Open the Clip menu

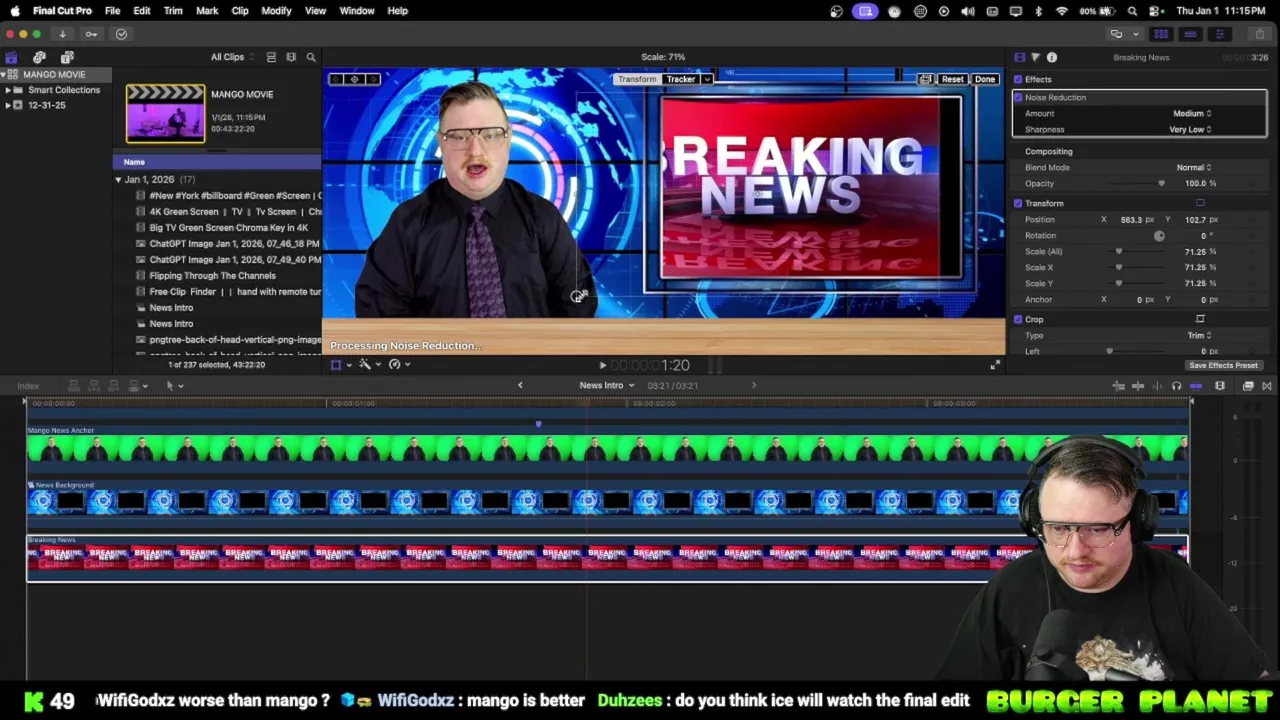(240, 11)
